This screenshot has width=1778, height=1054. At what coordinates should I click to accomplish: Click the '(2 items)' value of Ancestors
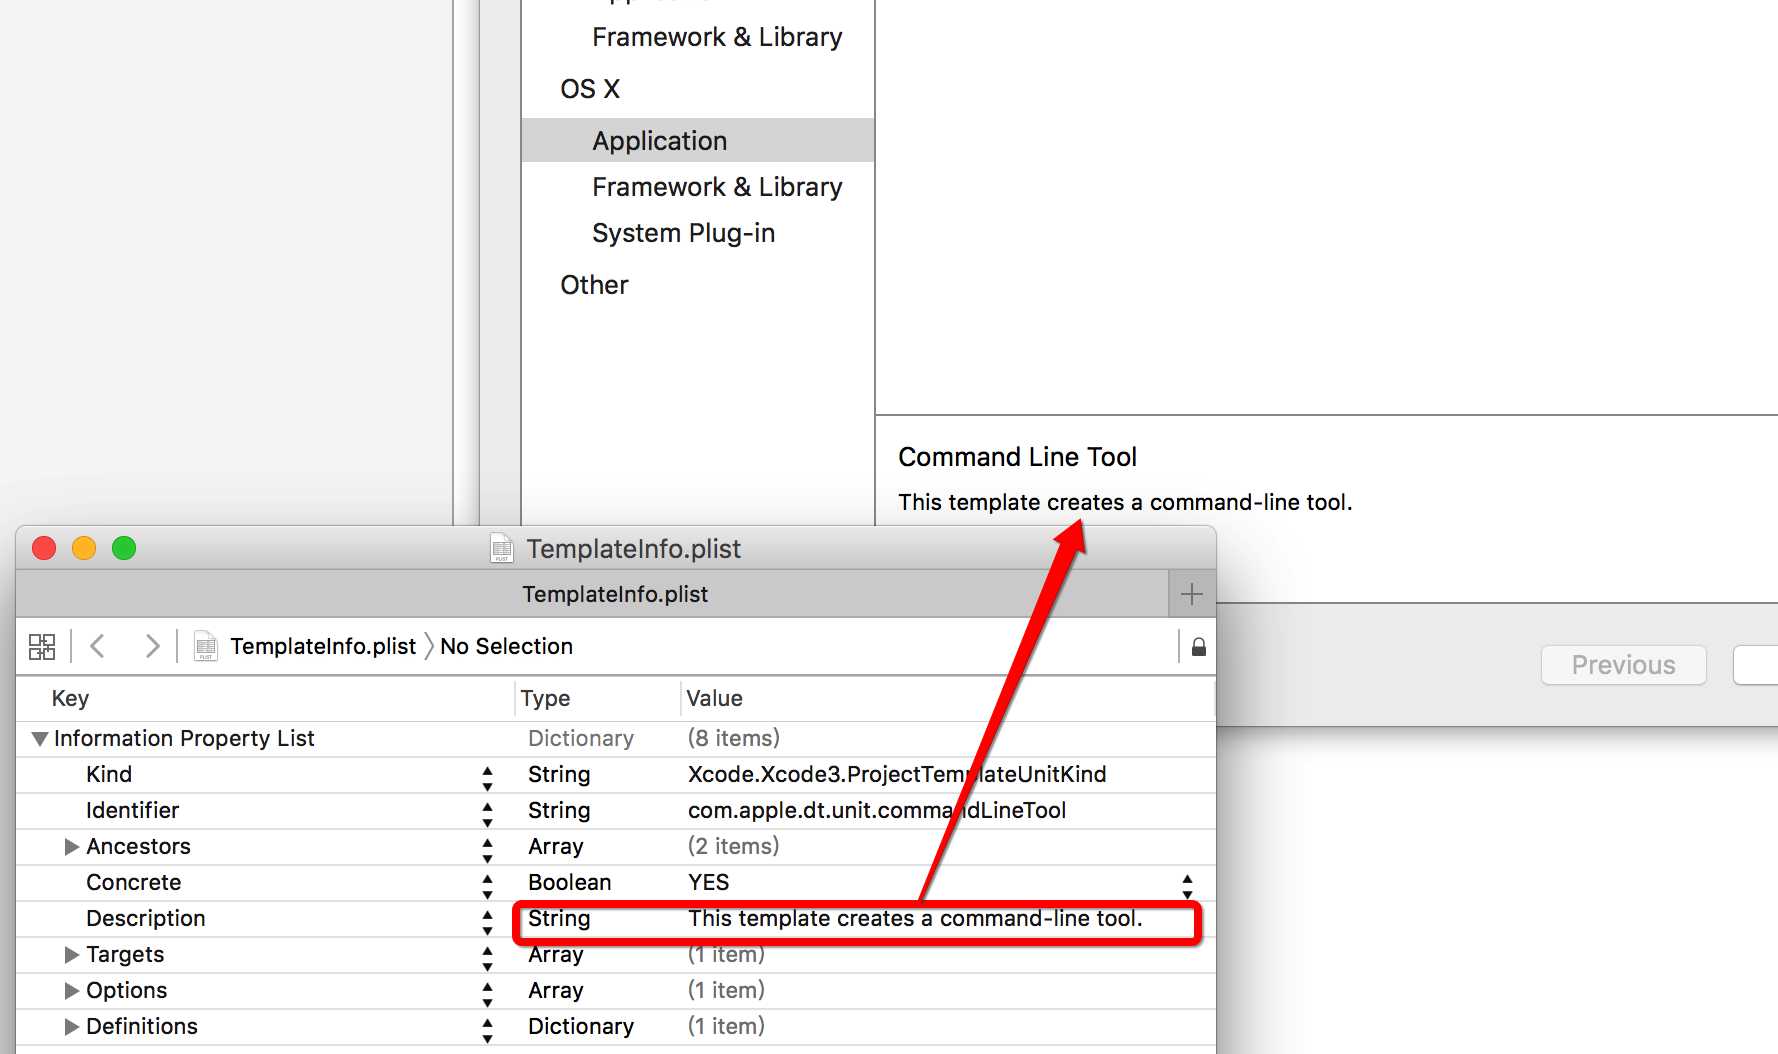pyautogui.click(x=733, y=846)
